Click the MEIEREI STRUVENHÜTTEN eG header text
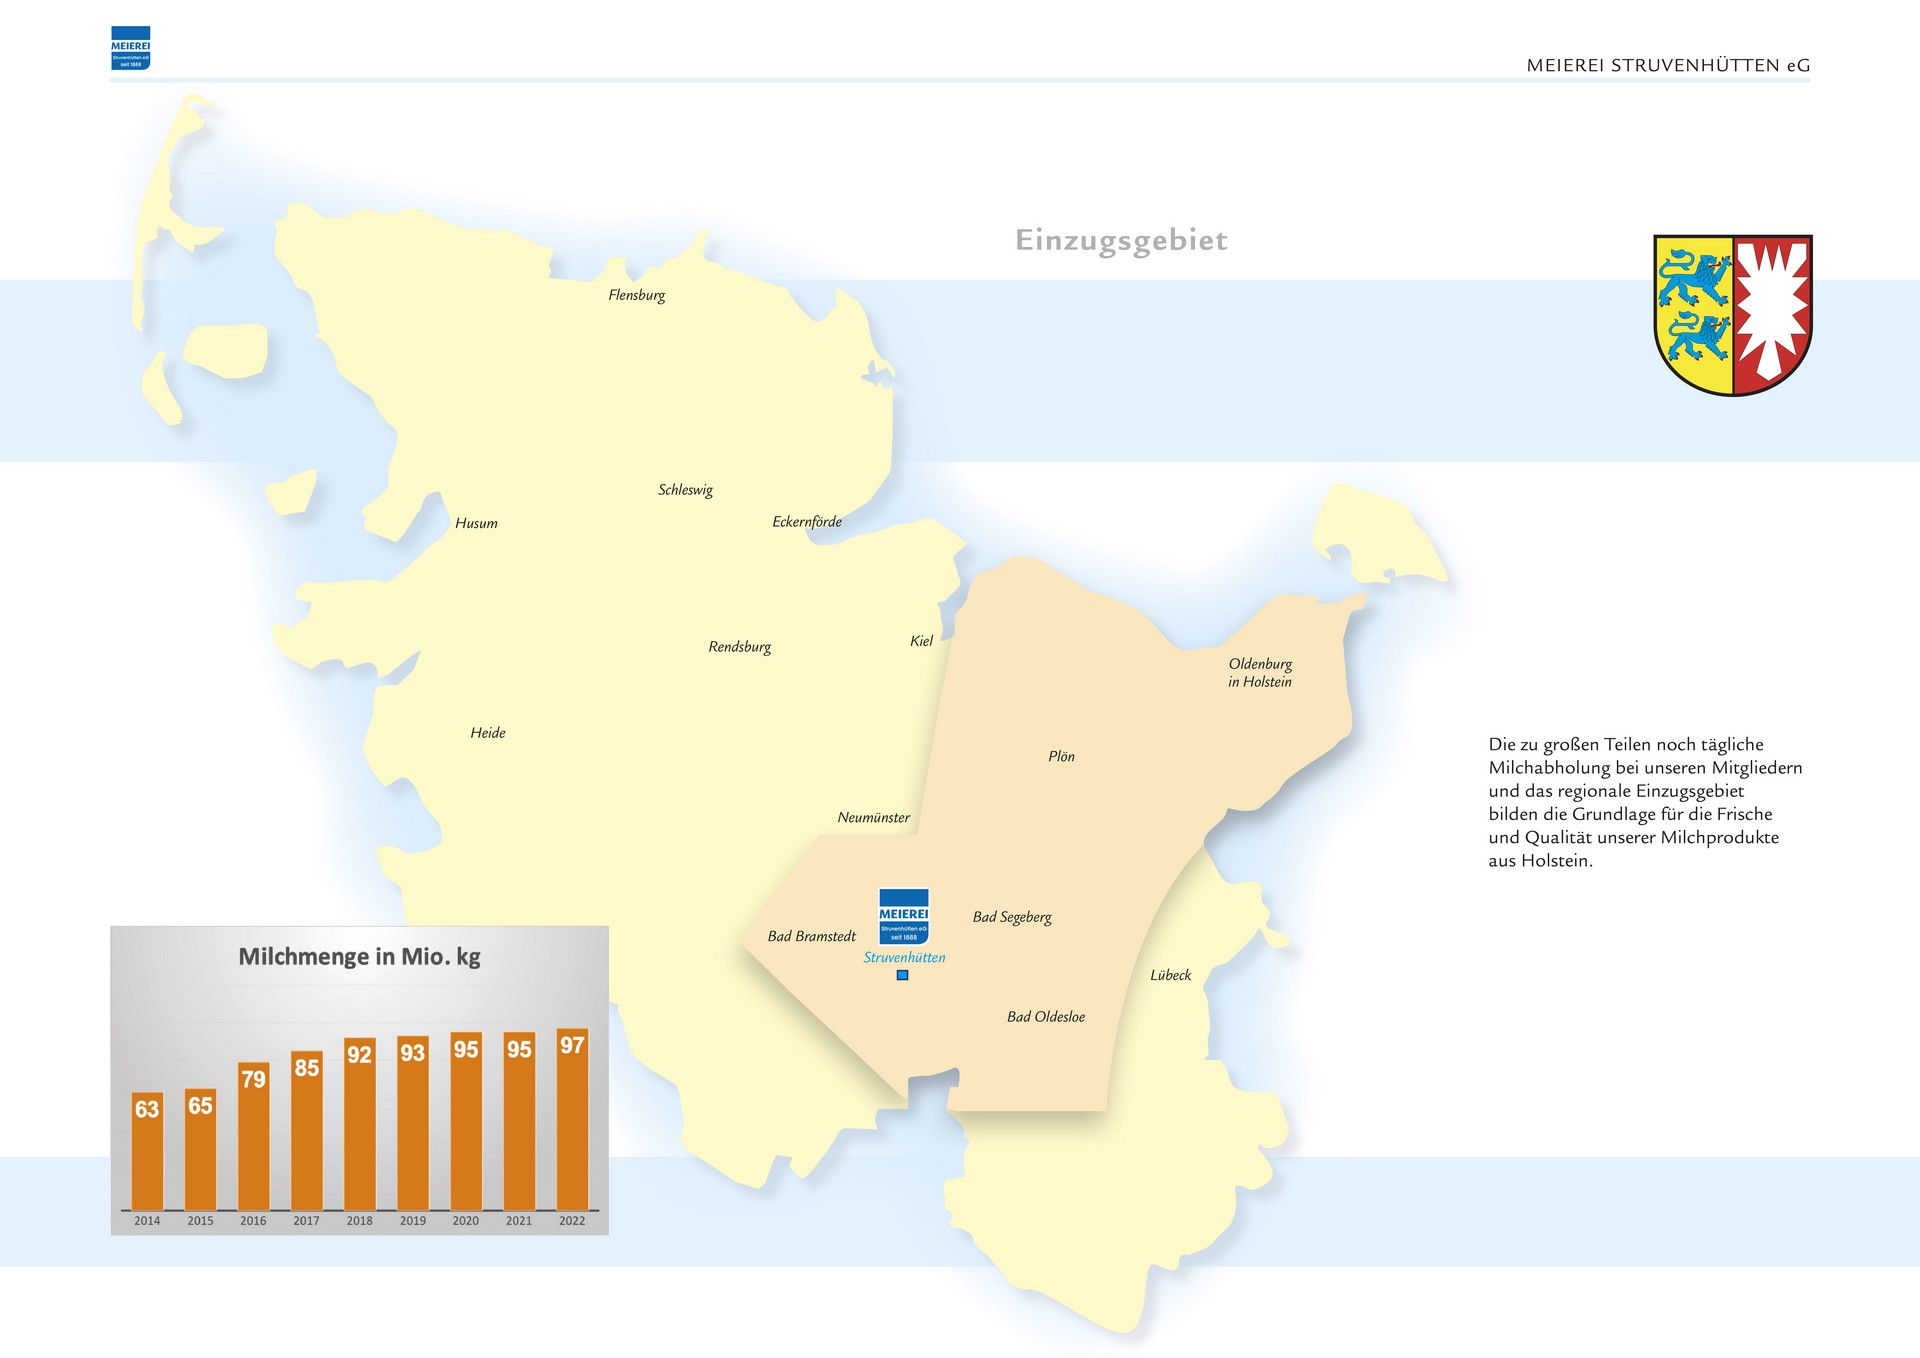Viewport: 1920px width, 1358px height. point(1667,66)
